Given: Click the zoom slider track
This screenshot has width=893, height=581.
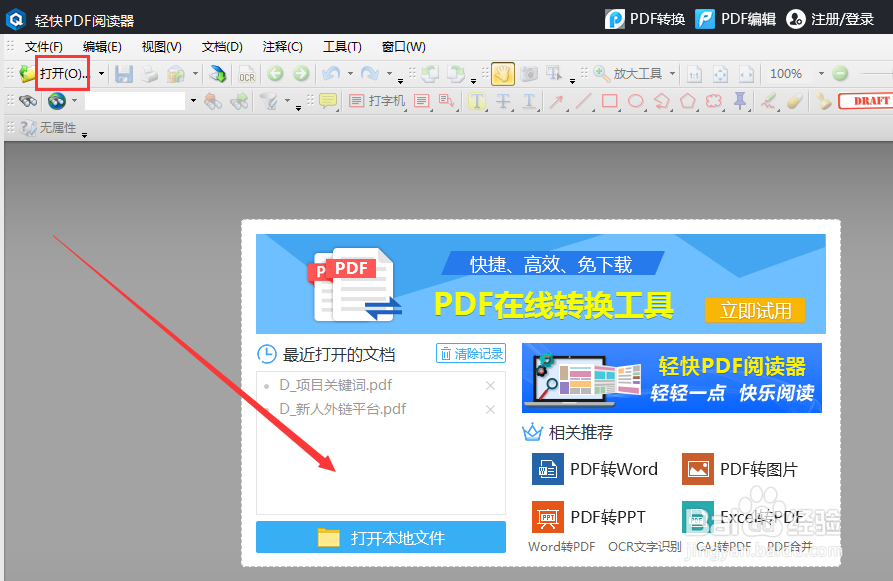Looking at the screenshot, I should coord(876,73).
